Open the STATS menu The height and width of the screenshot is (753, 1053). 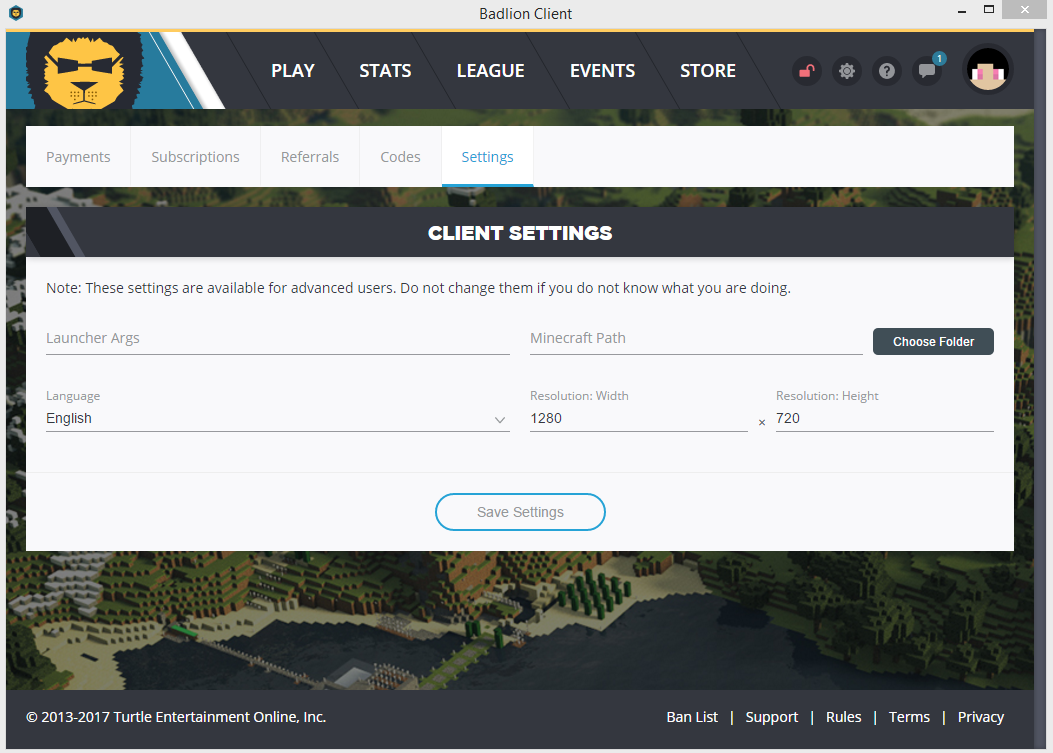click(385, 71)
